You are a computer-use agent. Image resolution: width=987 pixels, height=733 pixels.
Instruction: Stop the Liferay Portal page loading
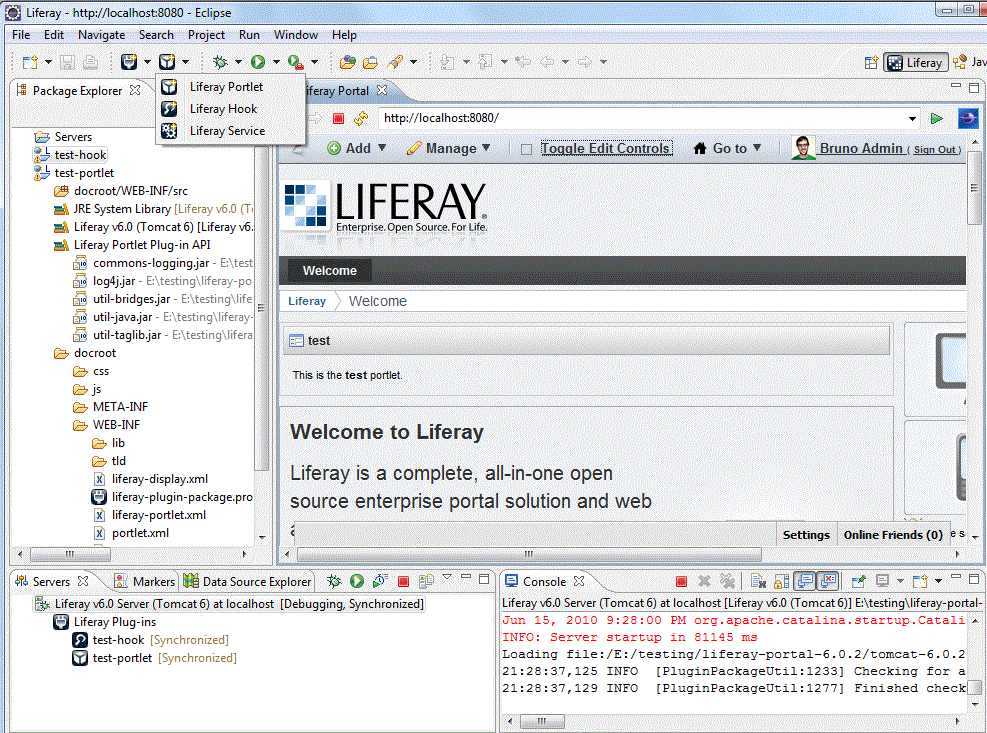pos(337,118)
